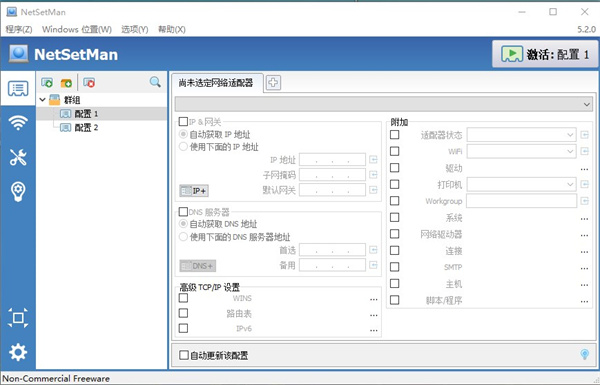Open 路由表 settings ellipsis
Viewport: 600px width, 385px height.
tap(374, 315)
